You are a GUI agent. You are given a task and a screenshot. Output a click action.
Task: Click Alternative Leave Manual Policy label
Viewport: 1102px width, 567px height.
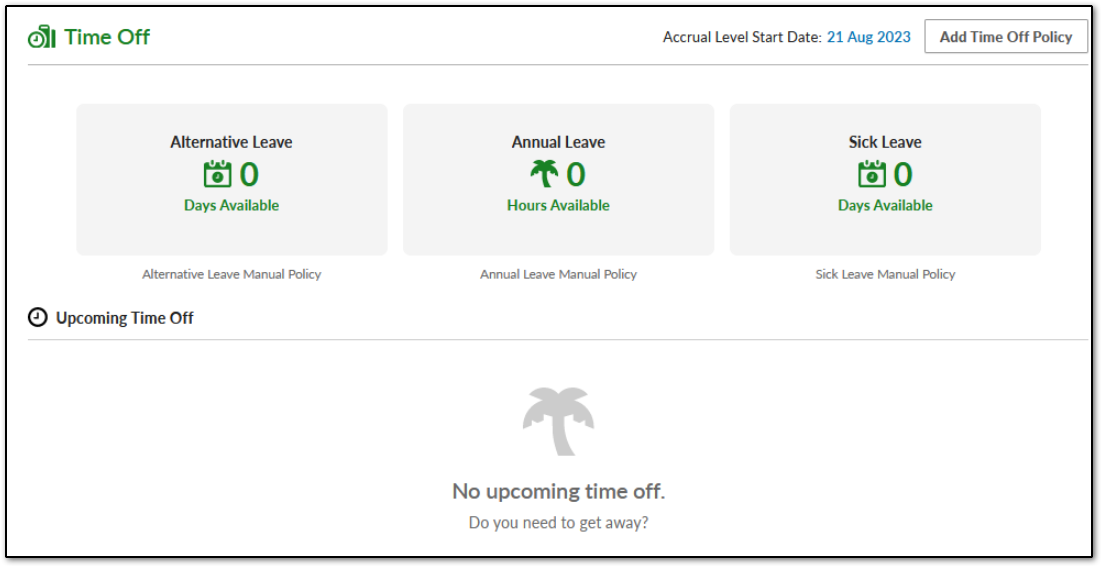click(232, 274)
